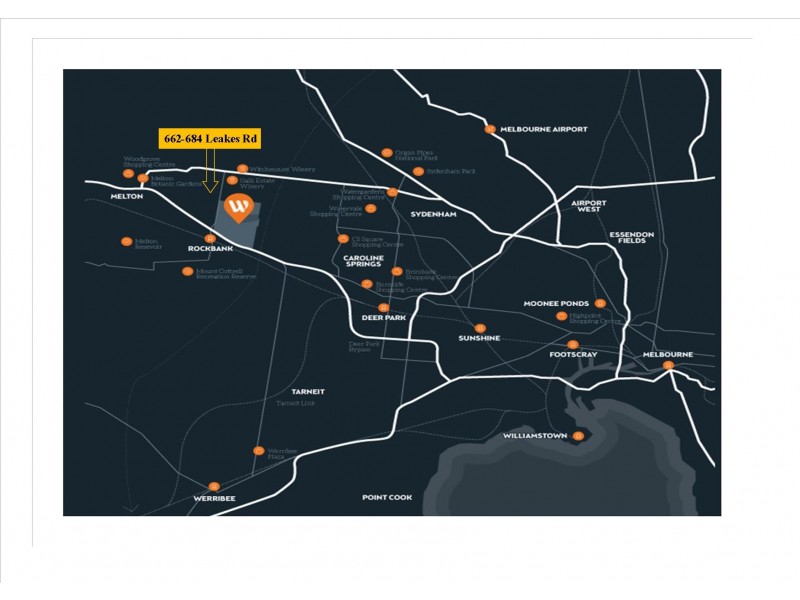The width and height of the screenshot is (800, 600).
Task: Select the Witchmount Winery marker icon
Action: 242,170
